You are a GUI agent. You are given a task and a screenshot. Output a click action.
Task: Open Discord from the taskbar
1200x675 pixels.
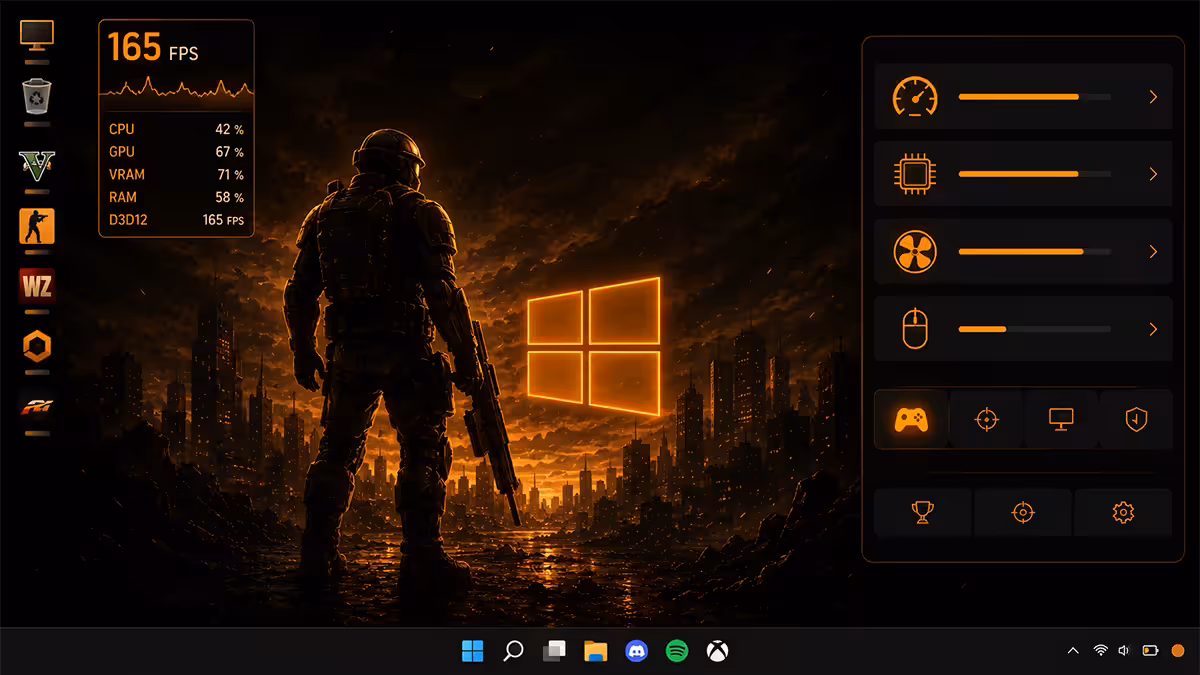pos(636,651)
